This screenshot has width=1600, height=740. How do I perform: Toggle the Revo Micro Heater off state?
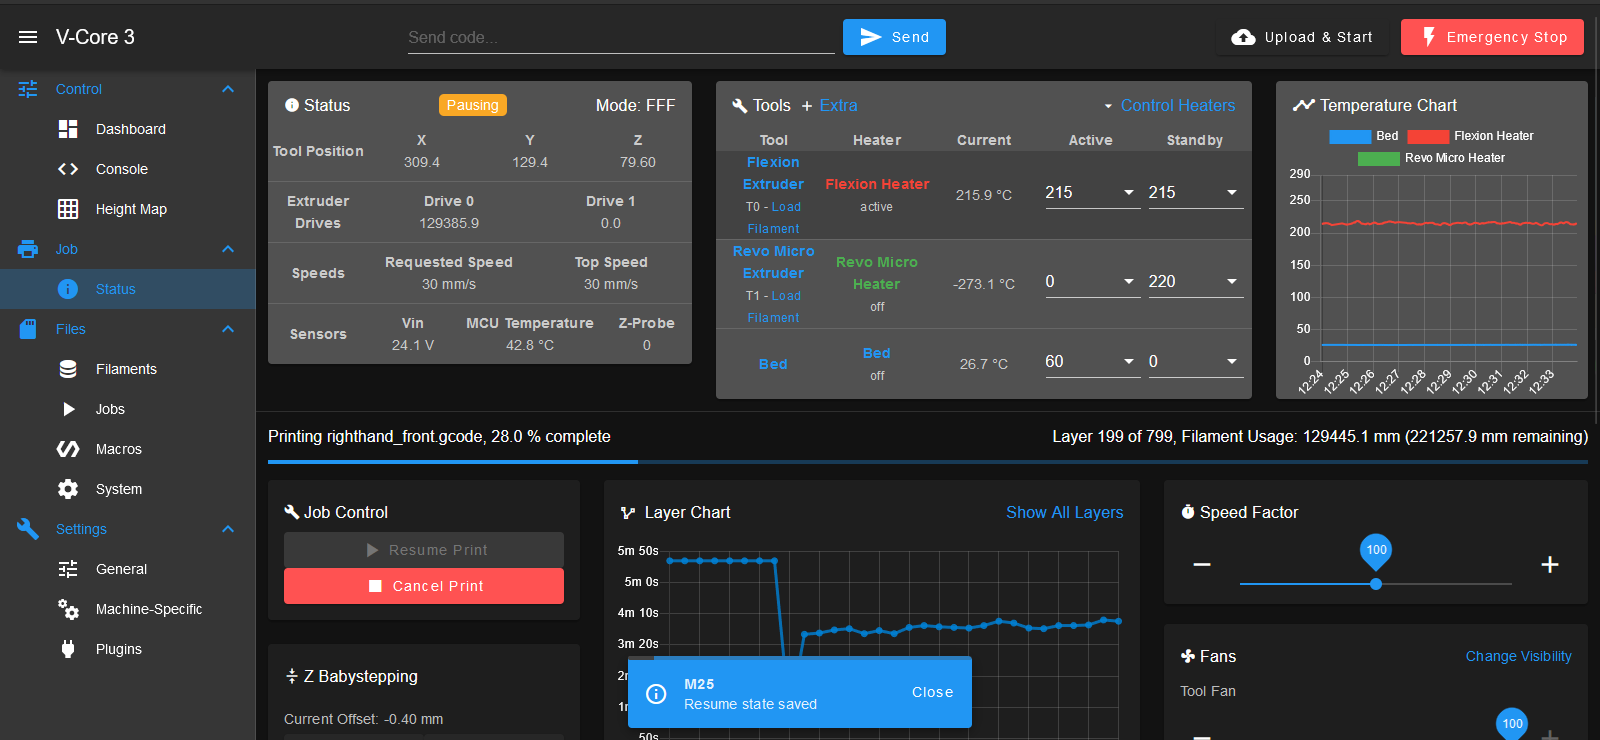click(877, 307)
